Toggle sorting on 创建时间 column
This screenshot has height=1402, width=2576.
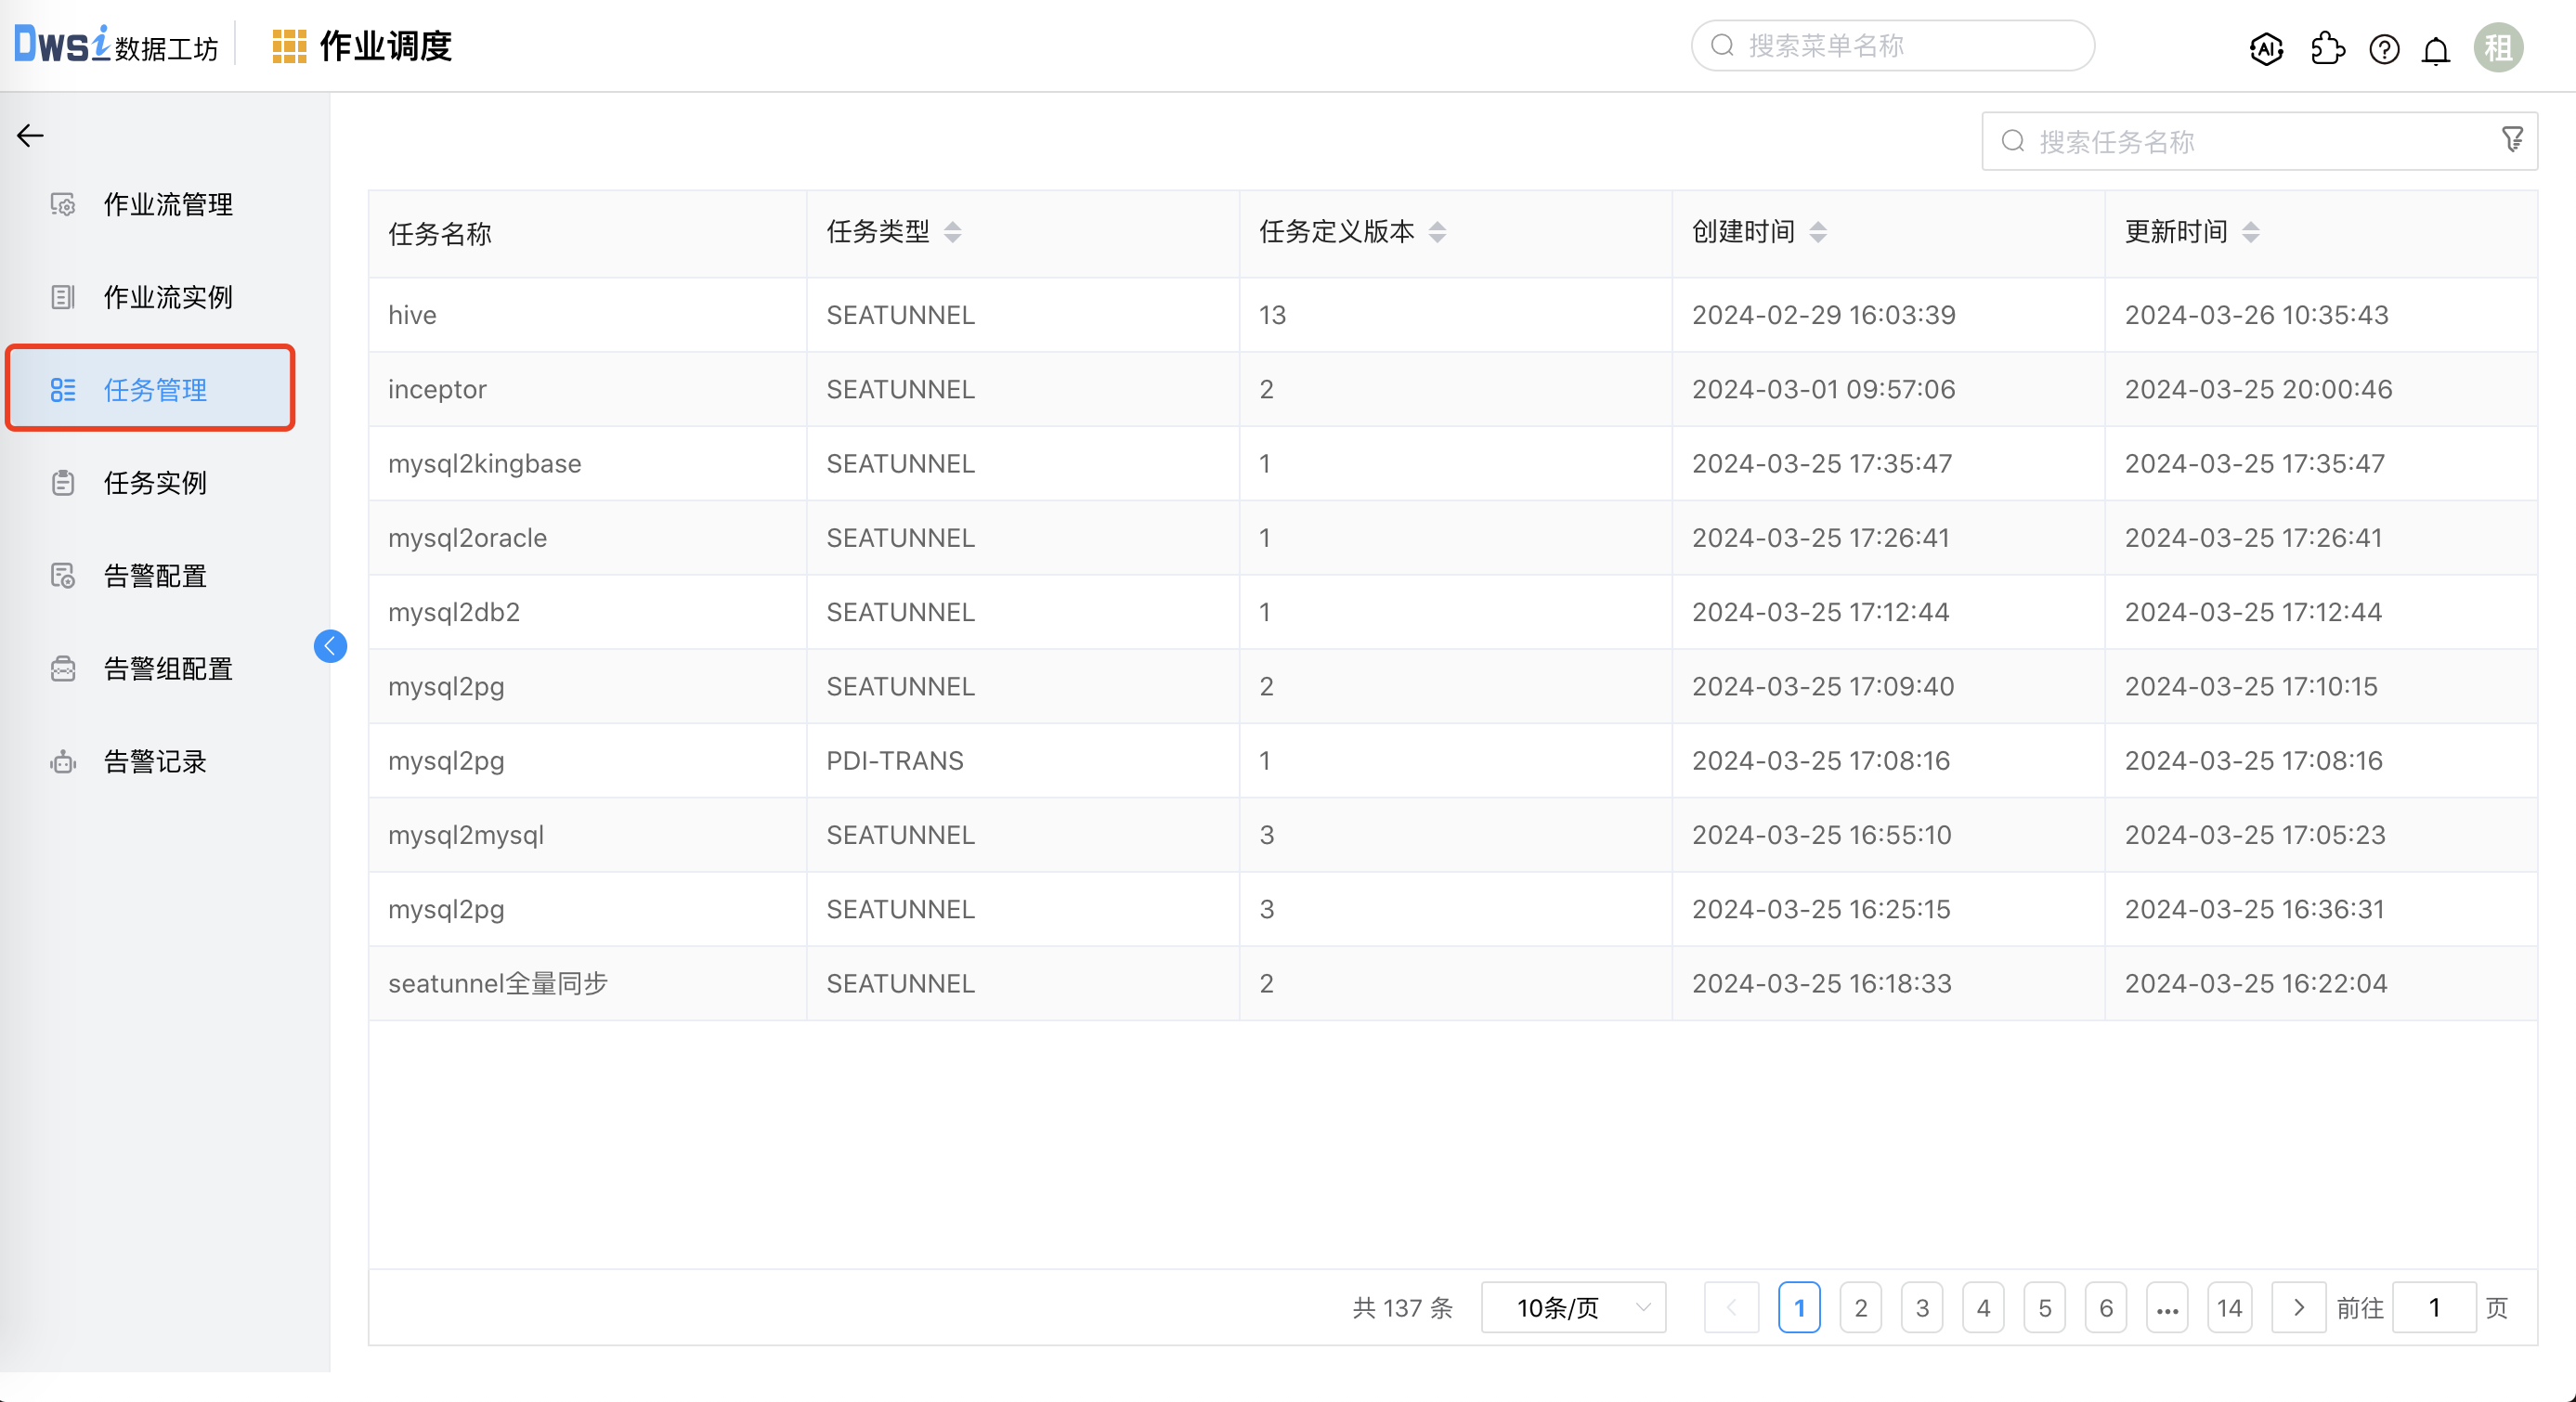coord(1818,232)
